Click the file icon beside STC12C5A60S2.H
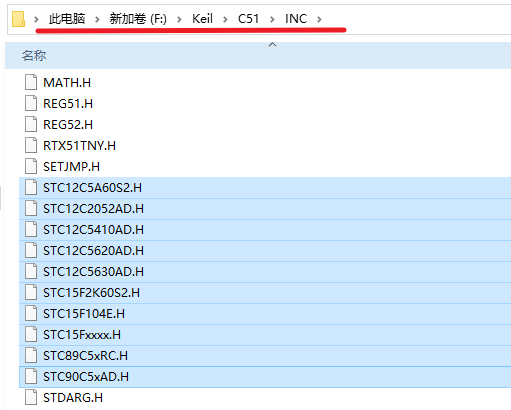This screenshot has height=410, width=511. pyautogui.click(x=31, y=187)
